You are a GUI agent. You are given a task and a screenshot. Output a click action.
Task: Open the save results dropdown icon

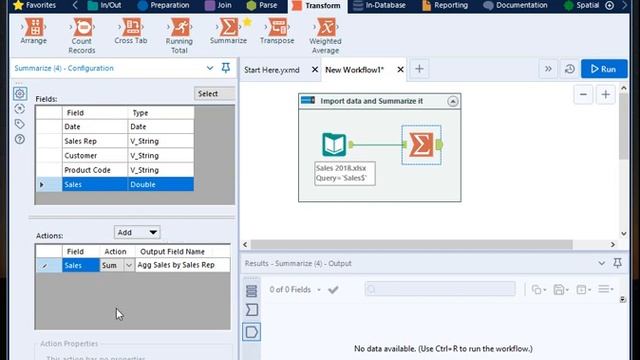pyautogui.click(x=561, y=289)
